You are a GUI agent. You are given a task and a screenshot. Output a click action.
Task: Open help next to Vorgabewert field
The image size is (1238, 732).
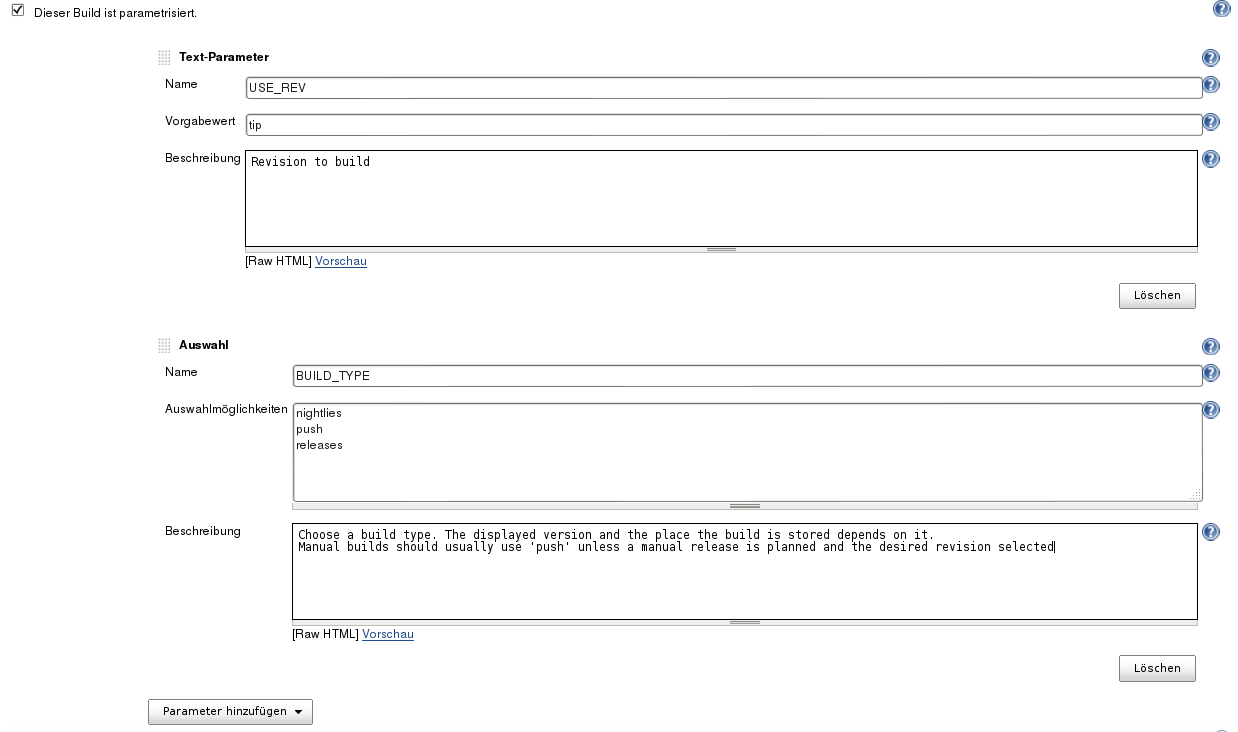coord(1210,123)
